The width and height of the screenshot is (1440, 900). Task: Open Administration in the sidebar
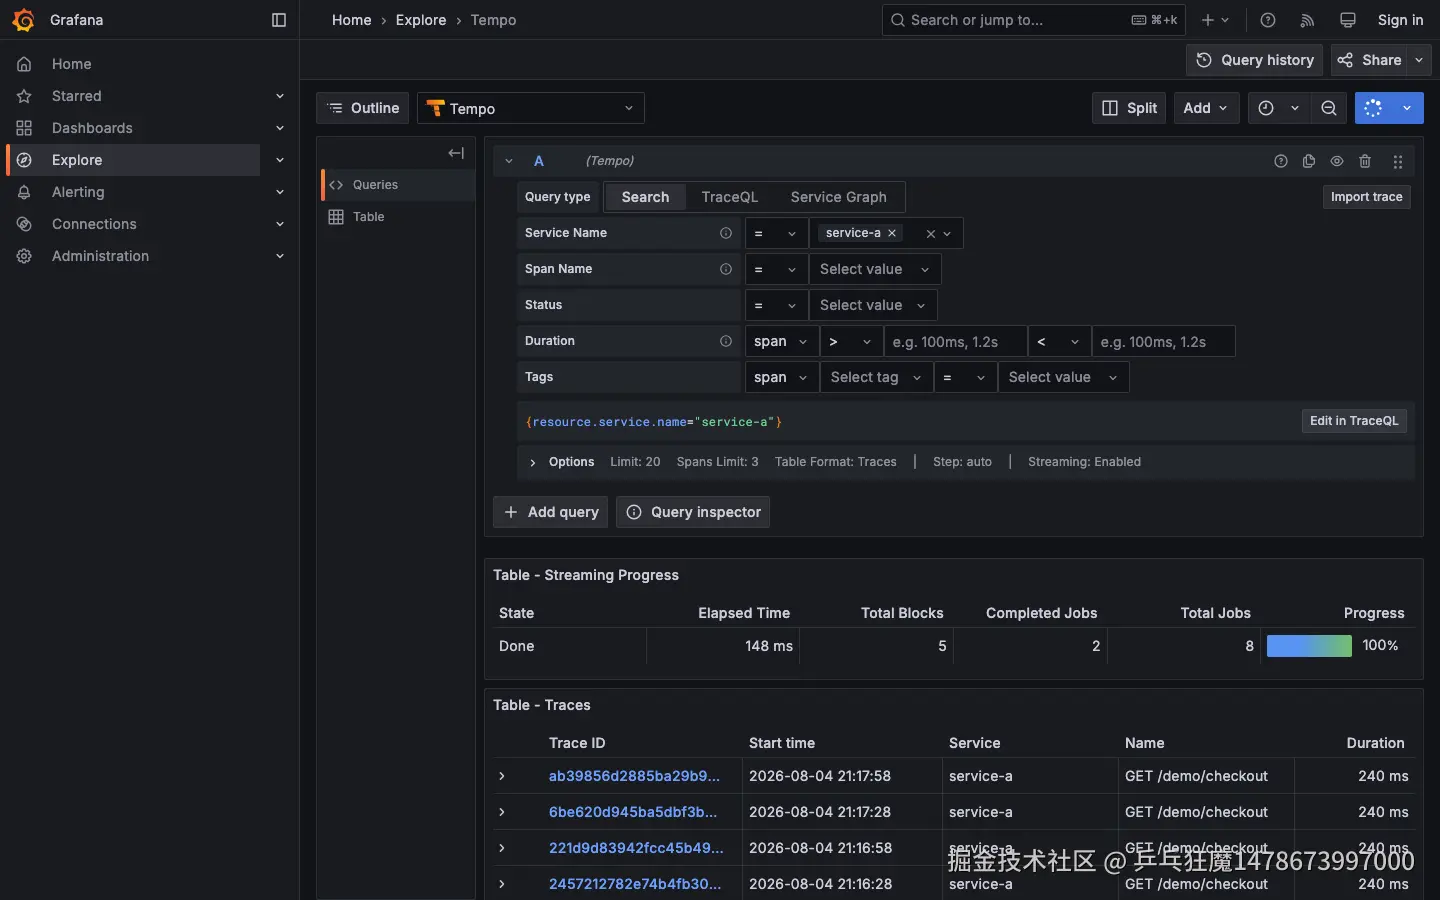pyautogui.click(x=100, y=256)
